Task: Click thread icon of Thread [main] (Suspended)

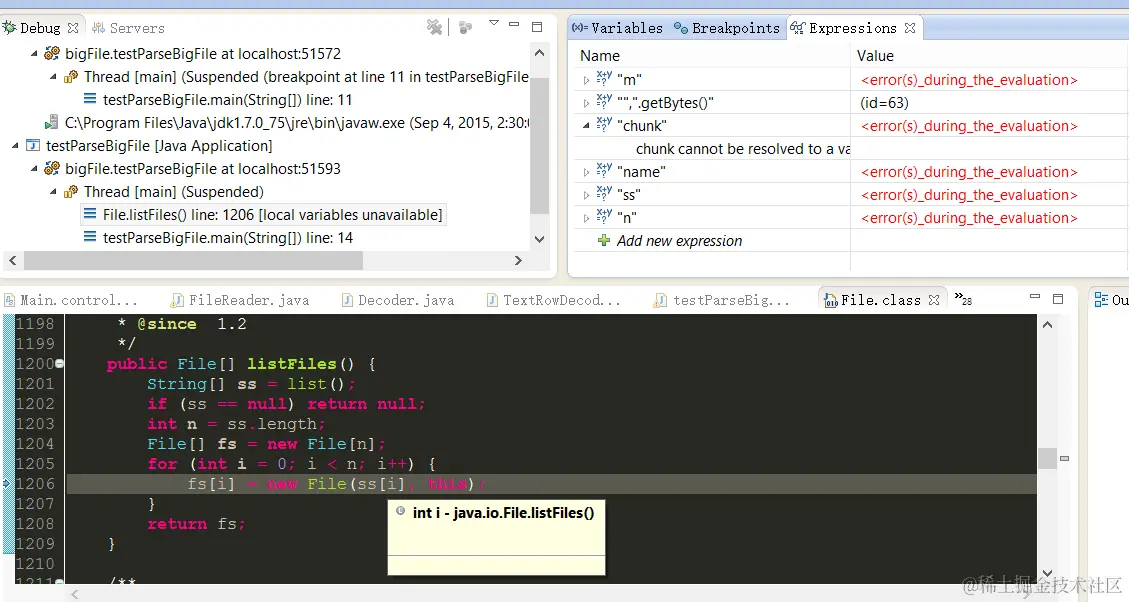Action: tap(71, 192)
